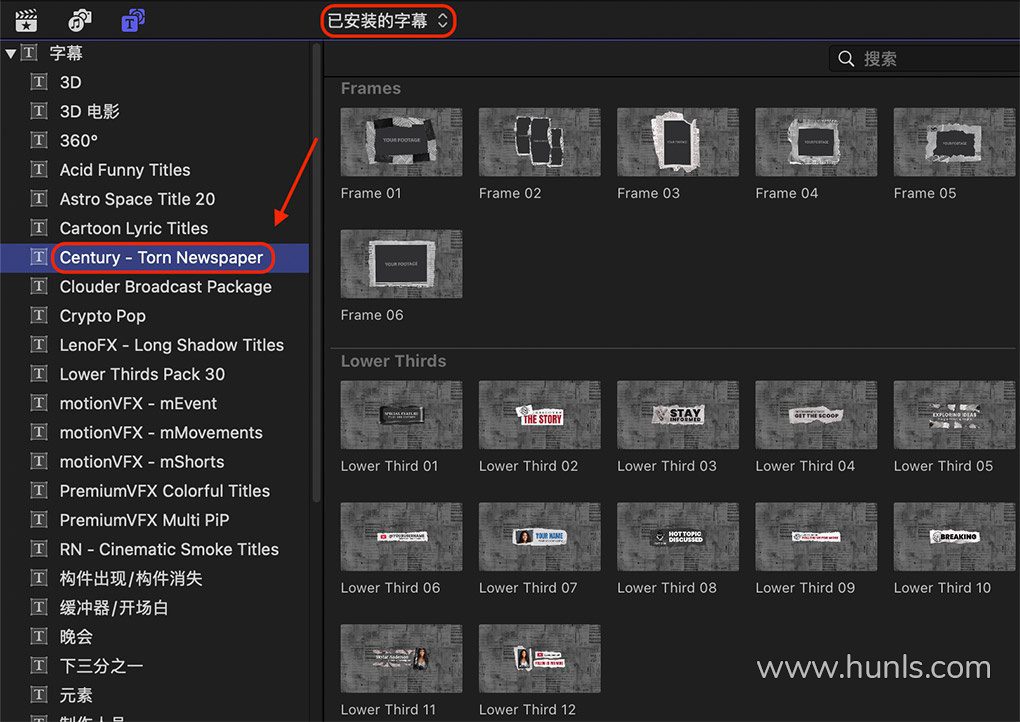Select 缓冲器/开场白 category

114,608
